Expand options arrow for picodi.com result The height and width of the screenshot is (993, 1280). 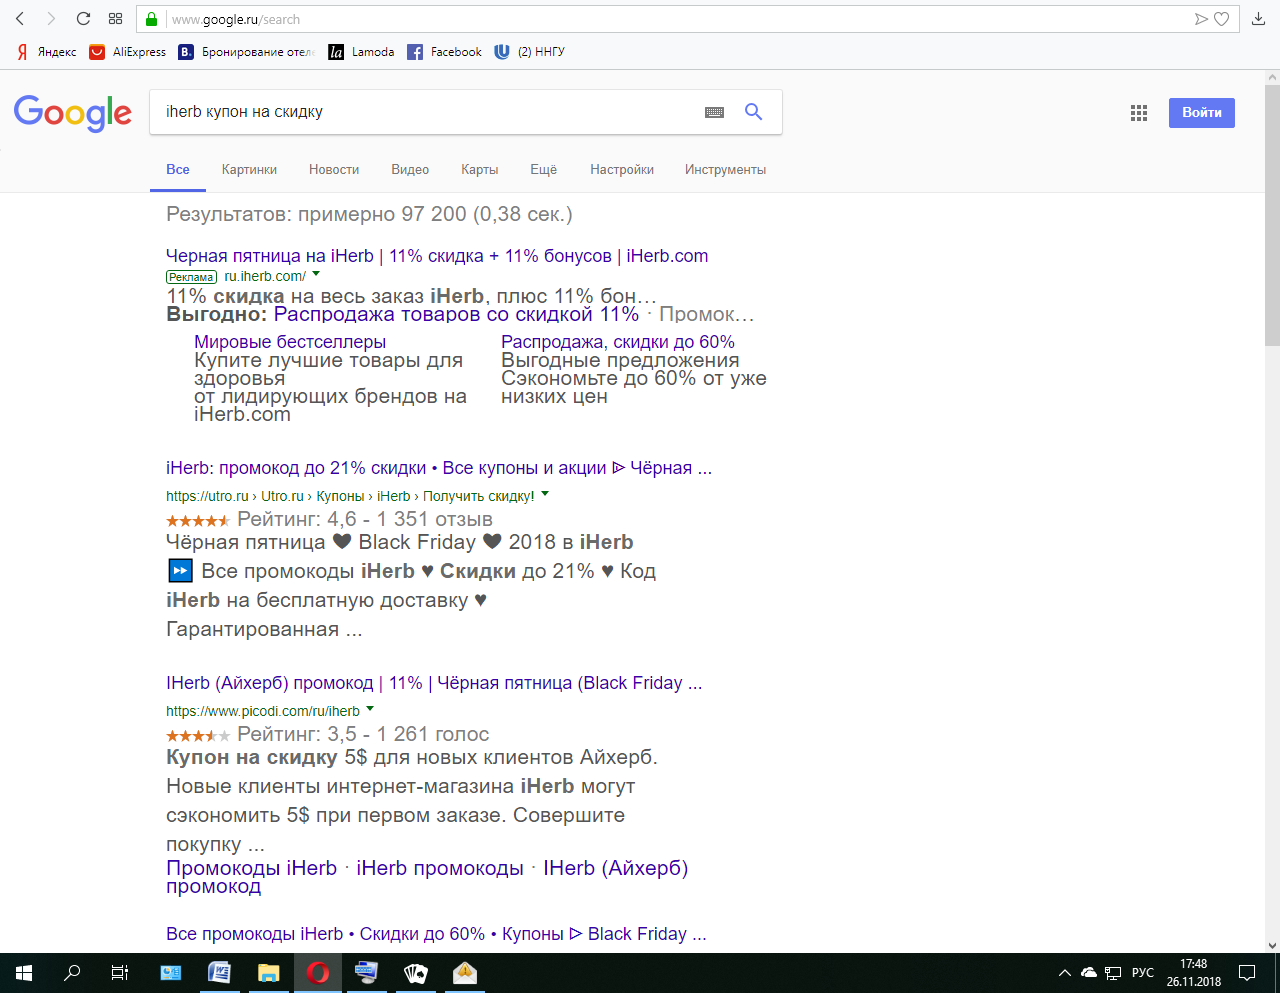coord(370,709)
